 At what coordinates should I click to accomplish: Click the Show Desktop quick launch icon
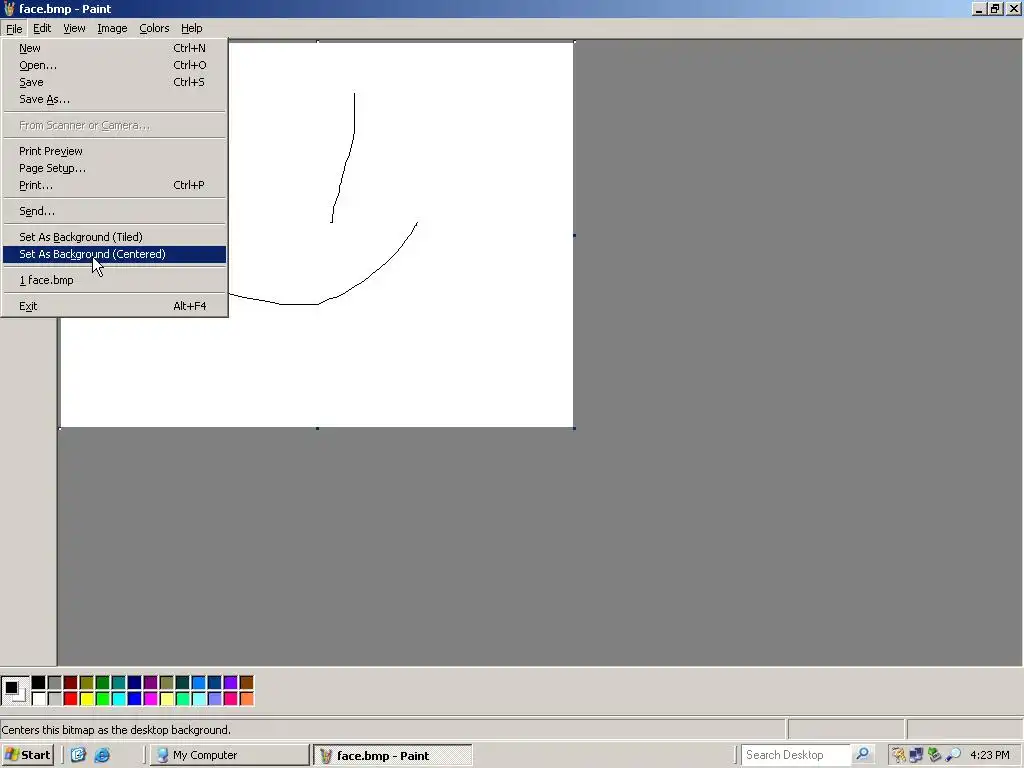78,755
